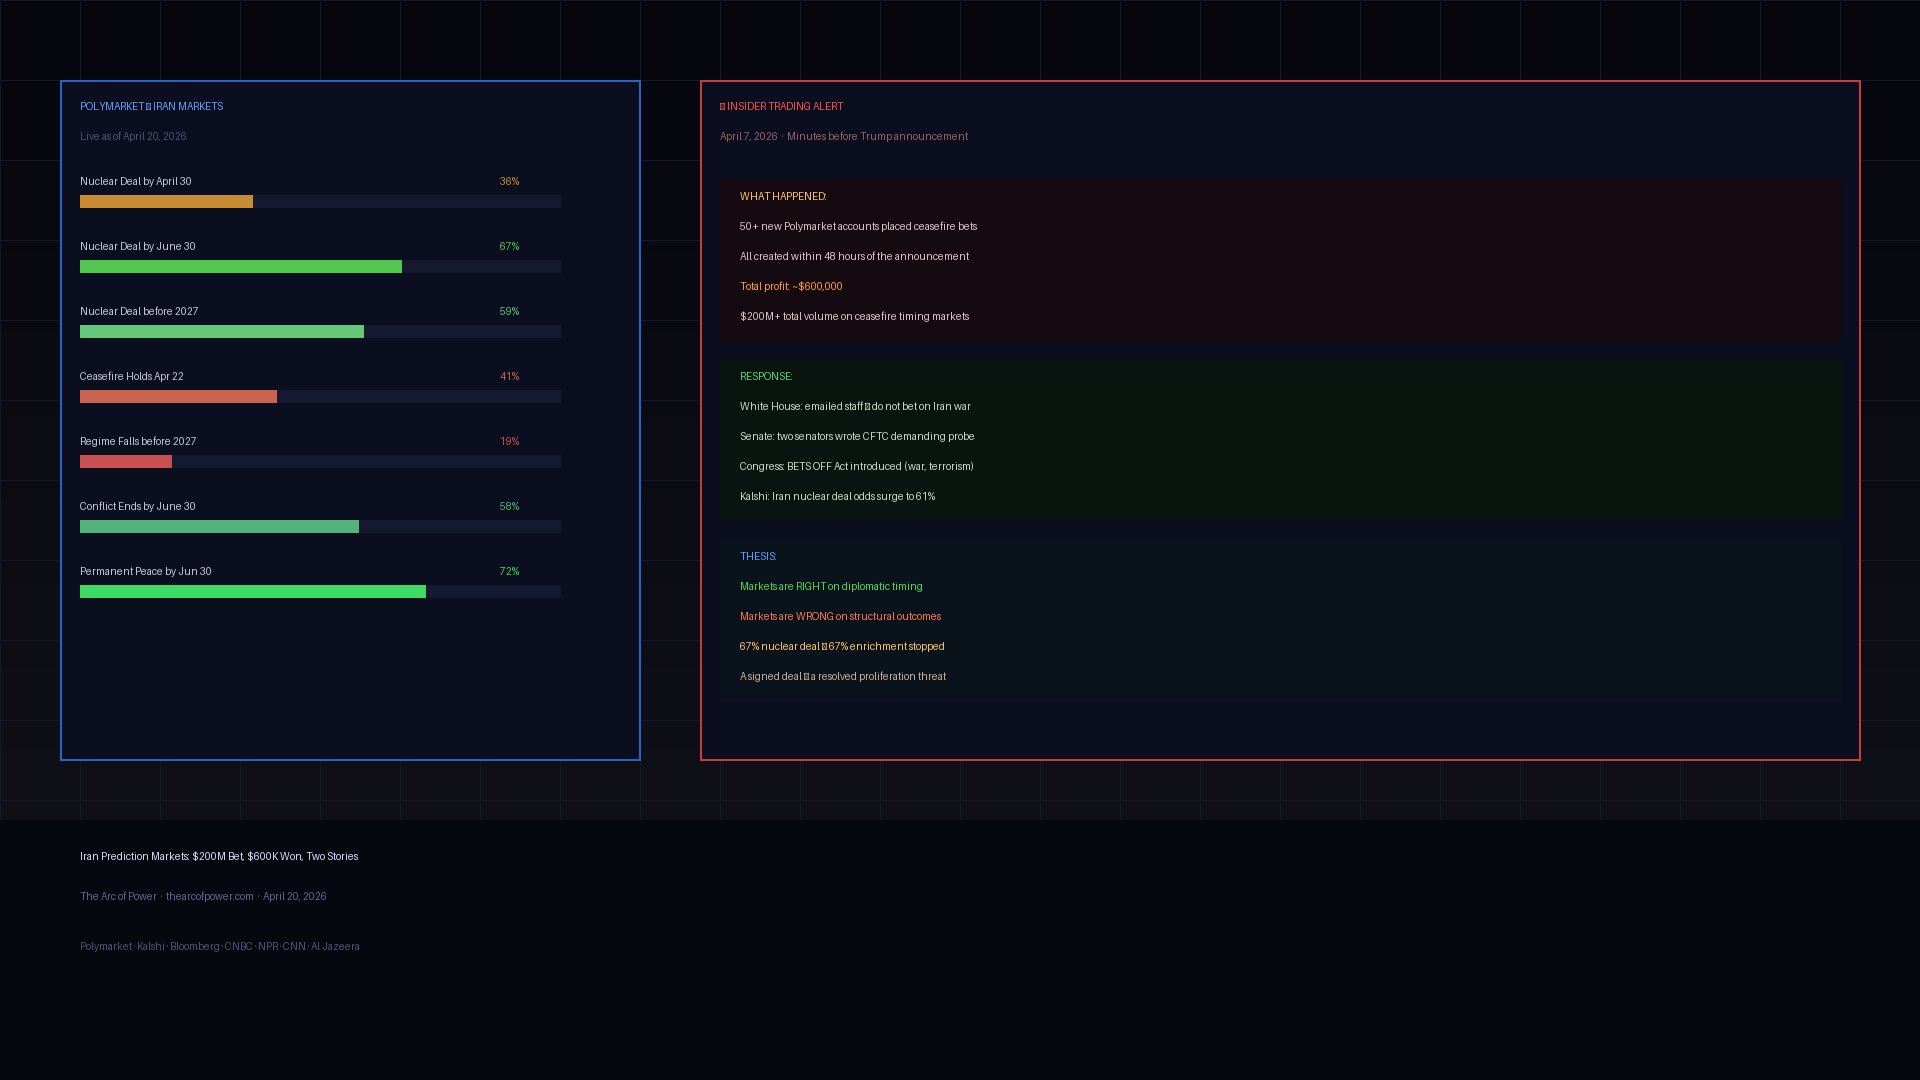Image resolution: width=1920 pixels, height=1080 pixels.
Task: Click the Conflict Ends by June 30 label
Action: pos(137,507)
